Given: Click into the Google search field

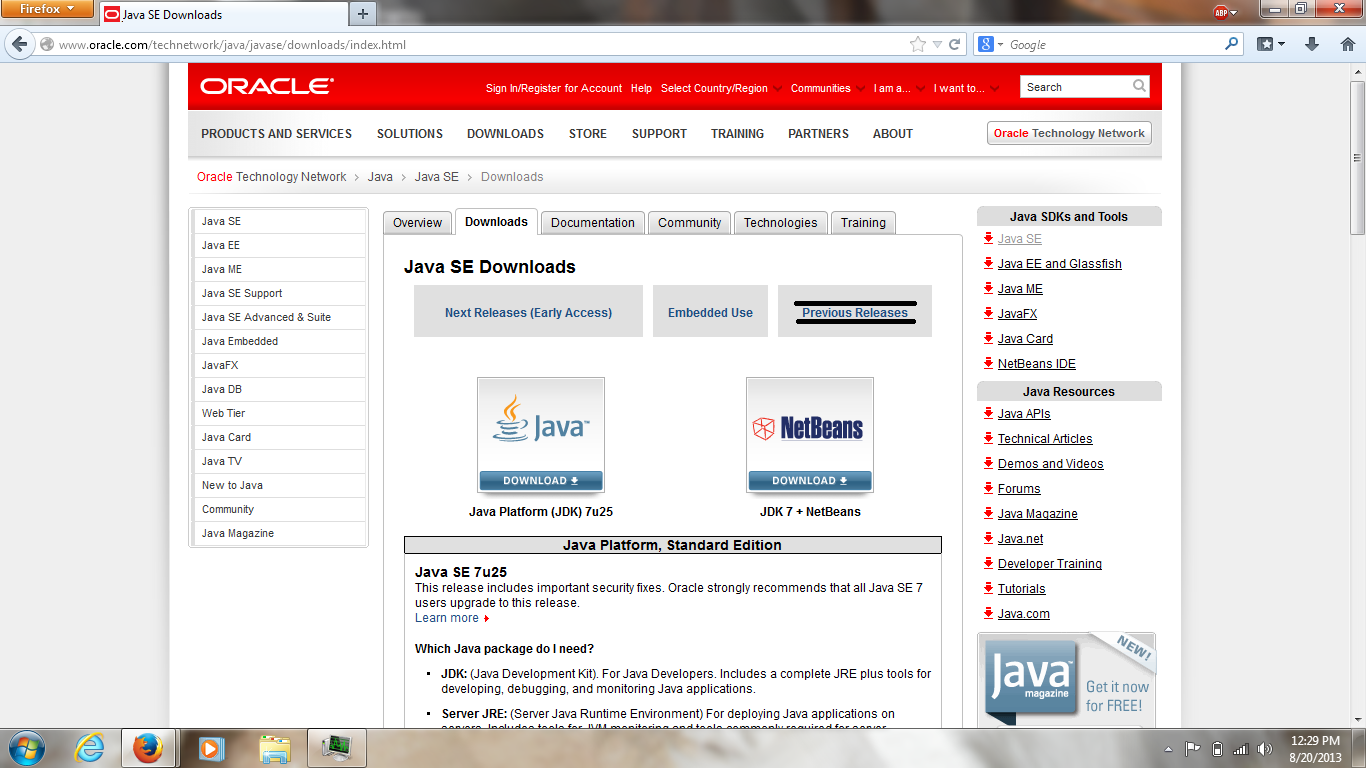Looking at the screenshot, I should click(x=1114, y=44).
